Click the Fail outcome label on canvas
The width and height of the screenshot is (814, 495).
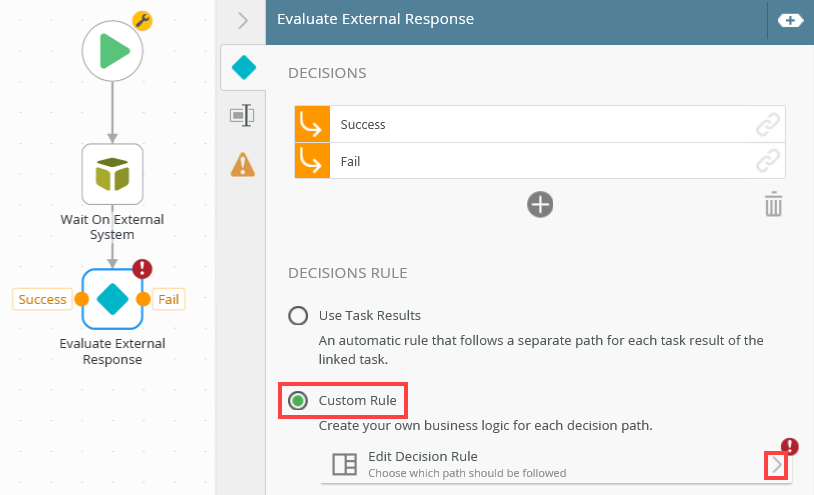click(x=170, y=299)
